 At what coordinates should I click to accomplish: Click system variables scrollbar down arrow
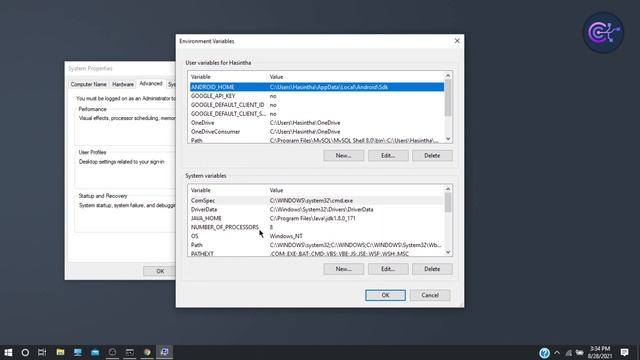[448, 253]
